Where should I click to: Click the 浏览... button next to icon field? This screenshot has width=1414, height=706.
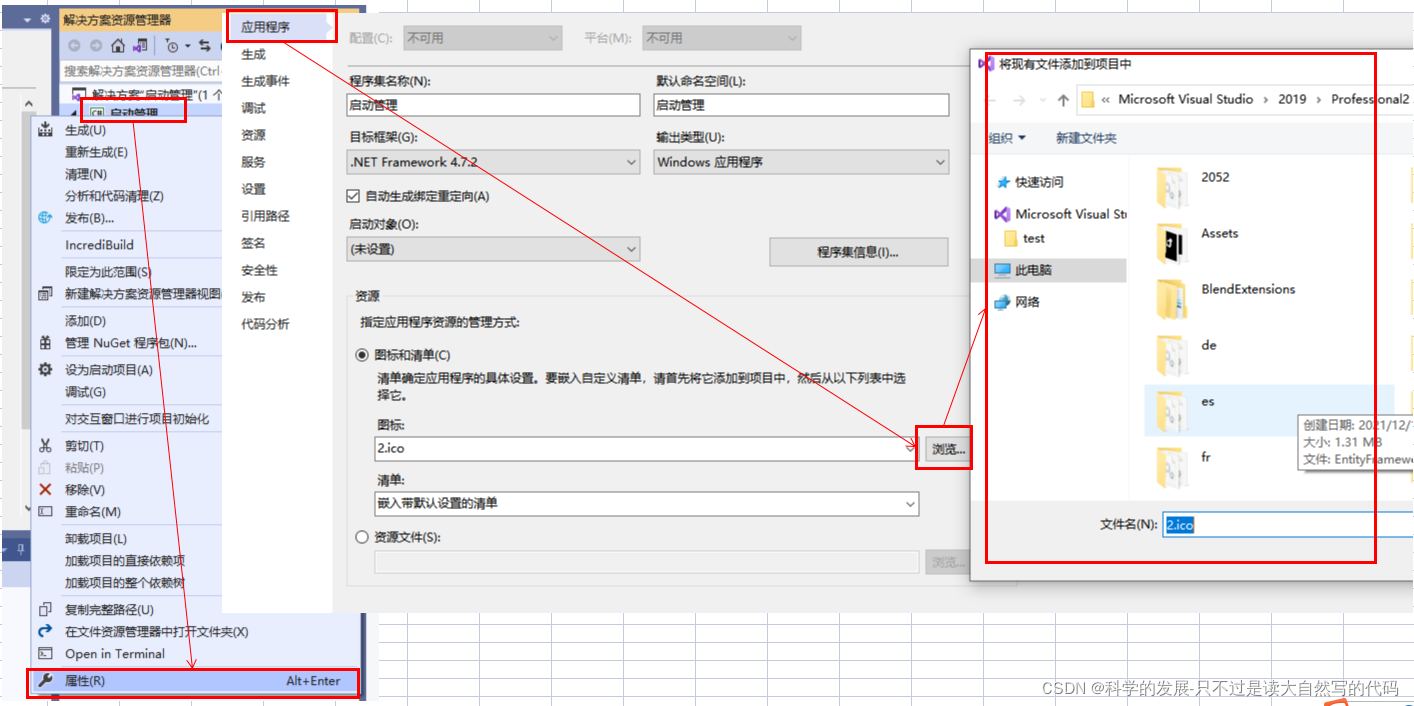point(948,449)
